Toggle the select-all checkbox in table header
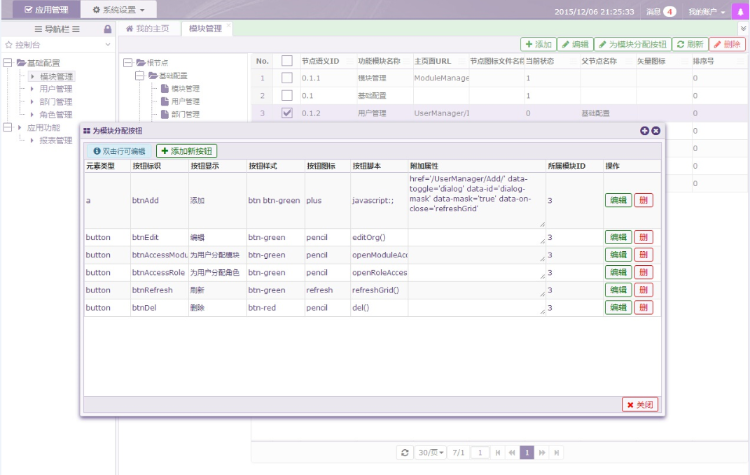750x475 pixels. (287, 61)
